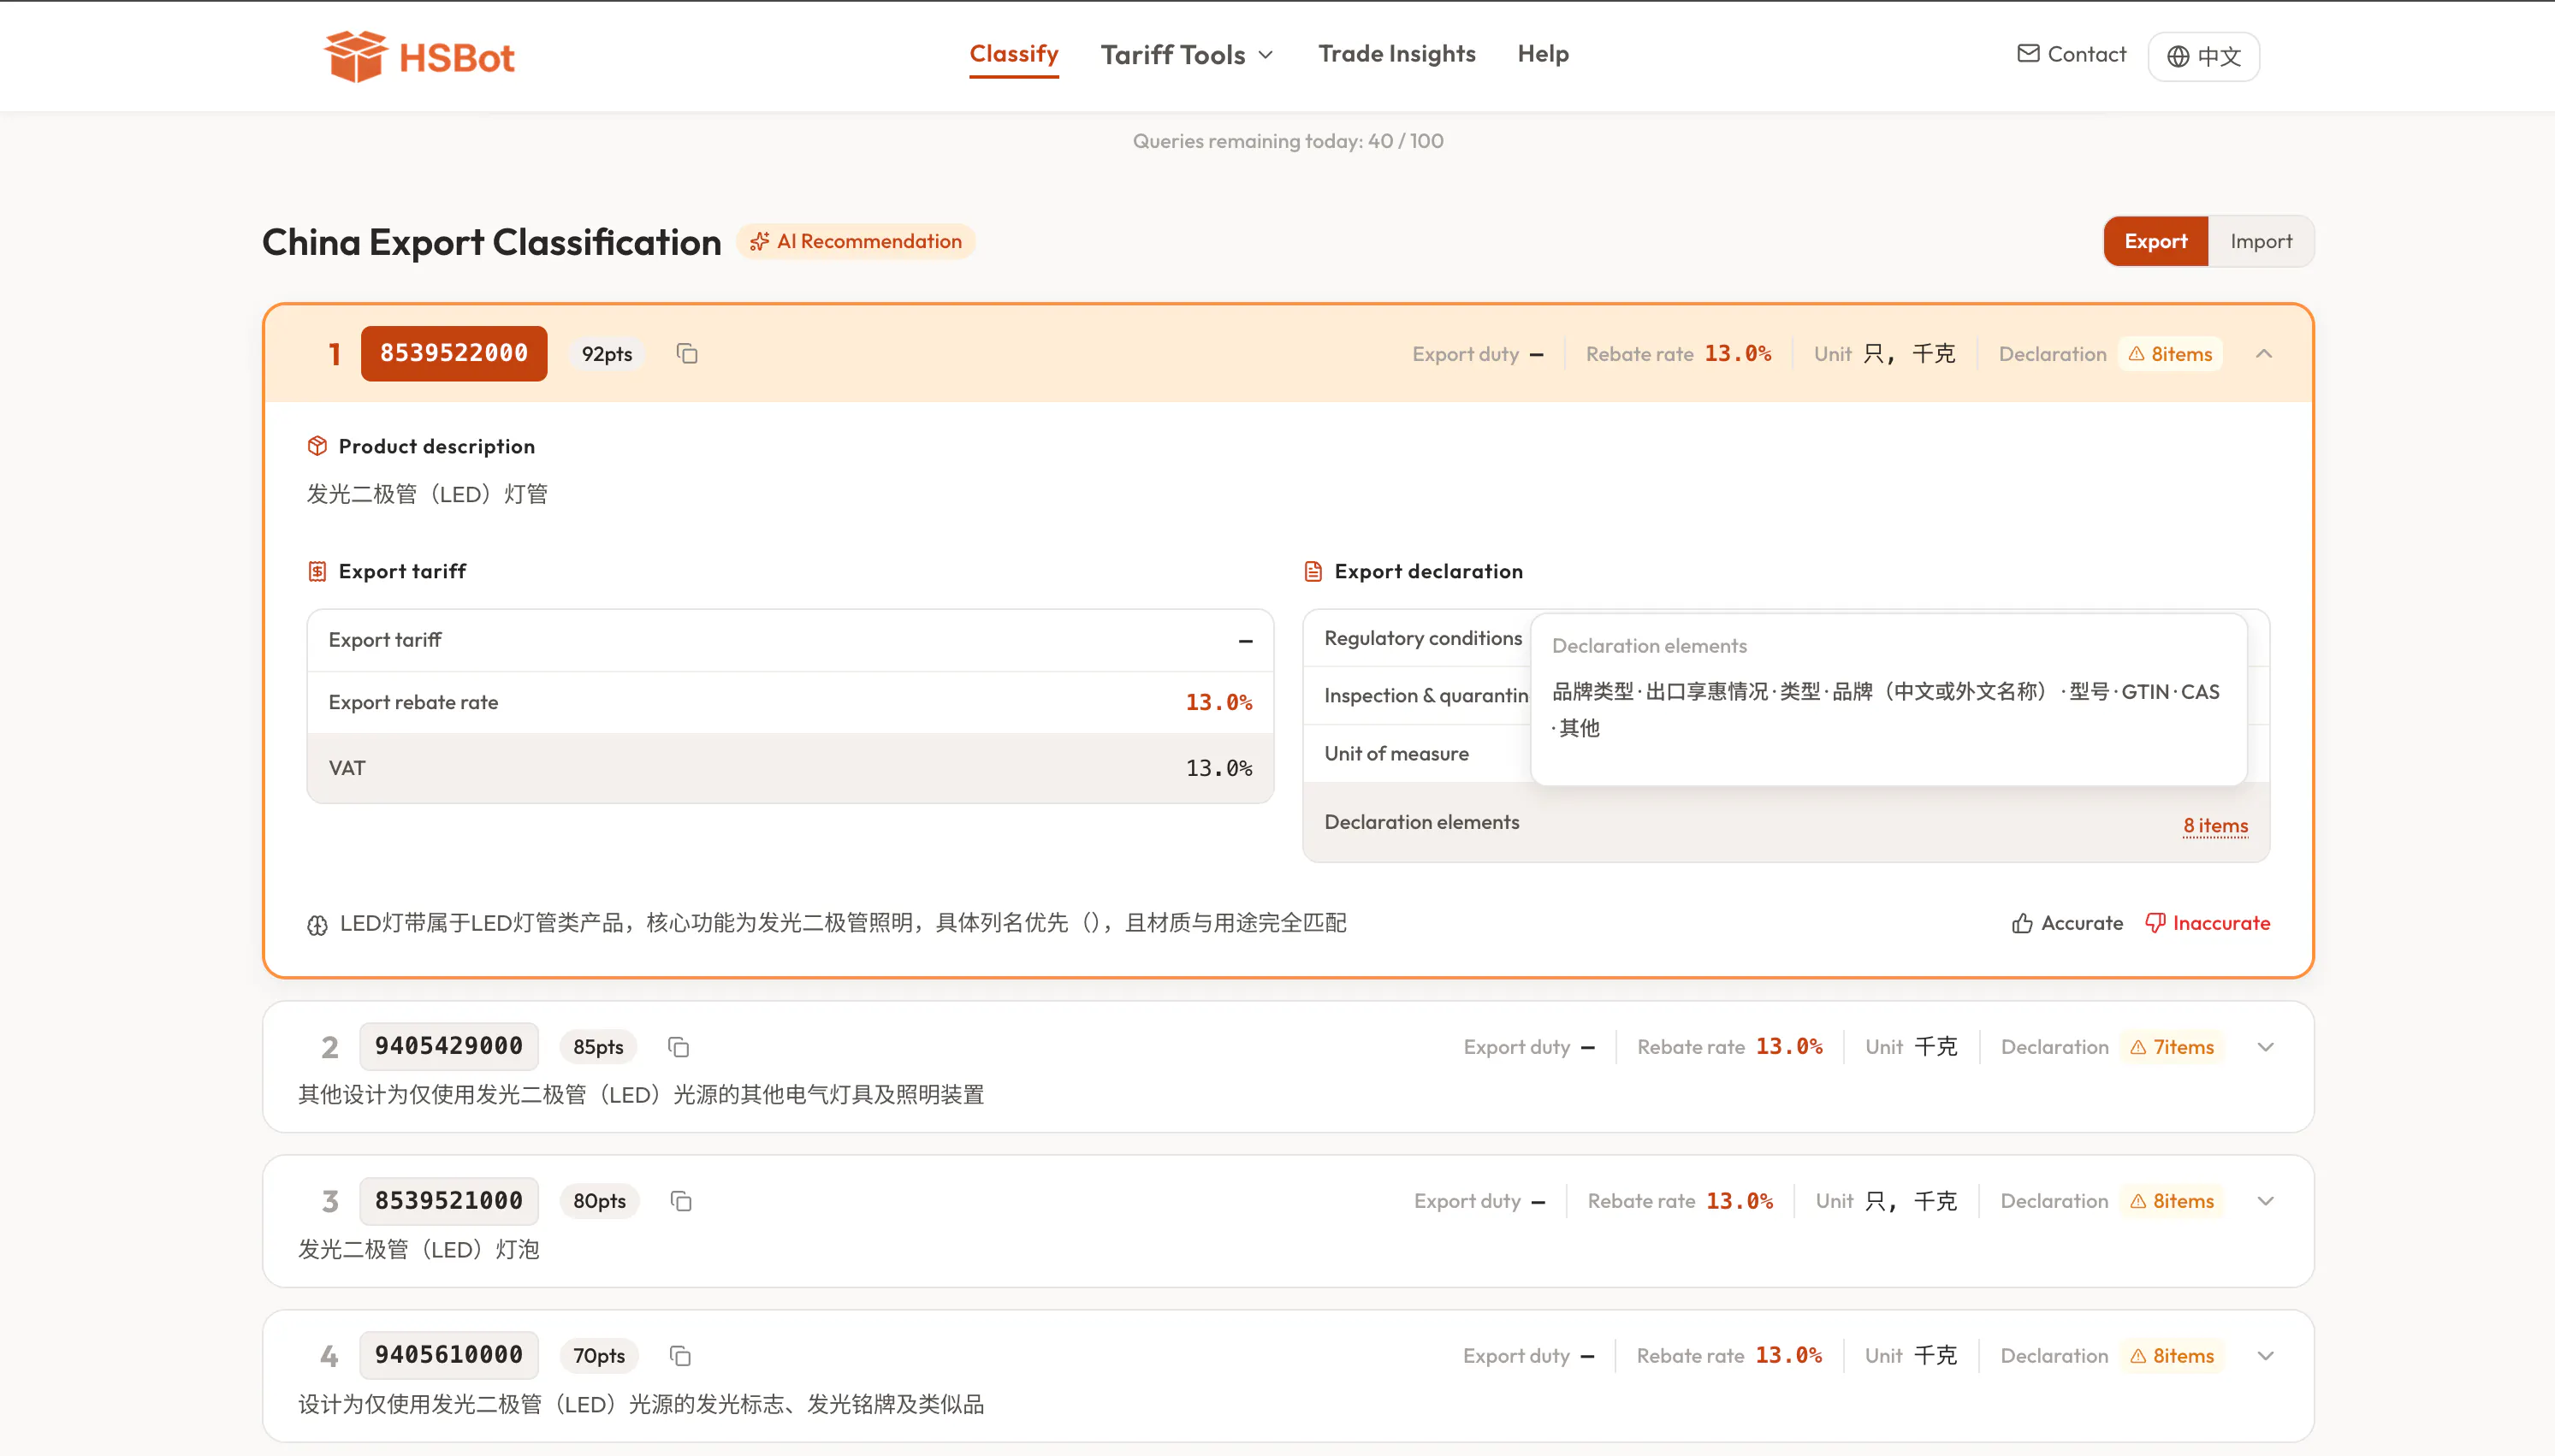This screenshot has height=1456, width=2555.
Task: Click the 8539522000 code badge
Action: pyautogui.click(x=454, y=353)
